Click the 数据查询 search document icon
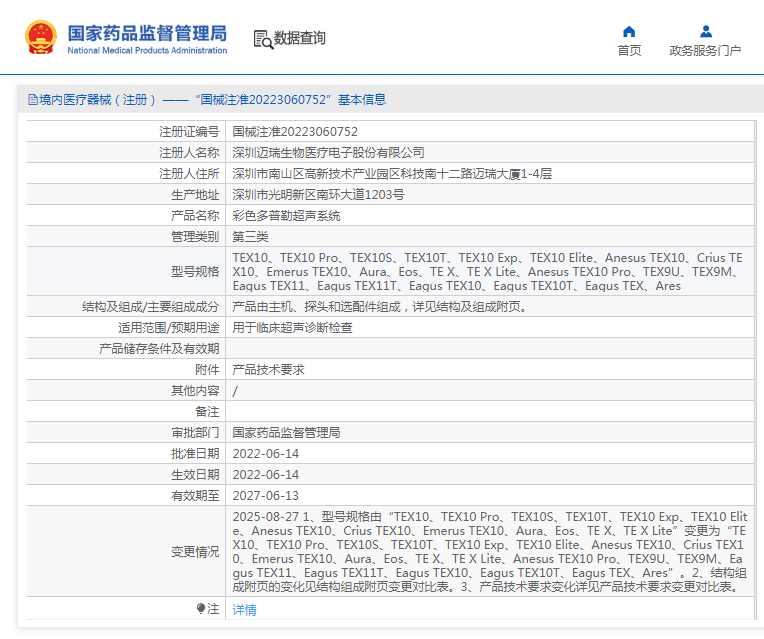This screenshot has width=764, height=639. click(263, 39)
